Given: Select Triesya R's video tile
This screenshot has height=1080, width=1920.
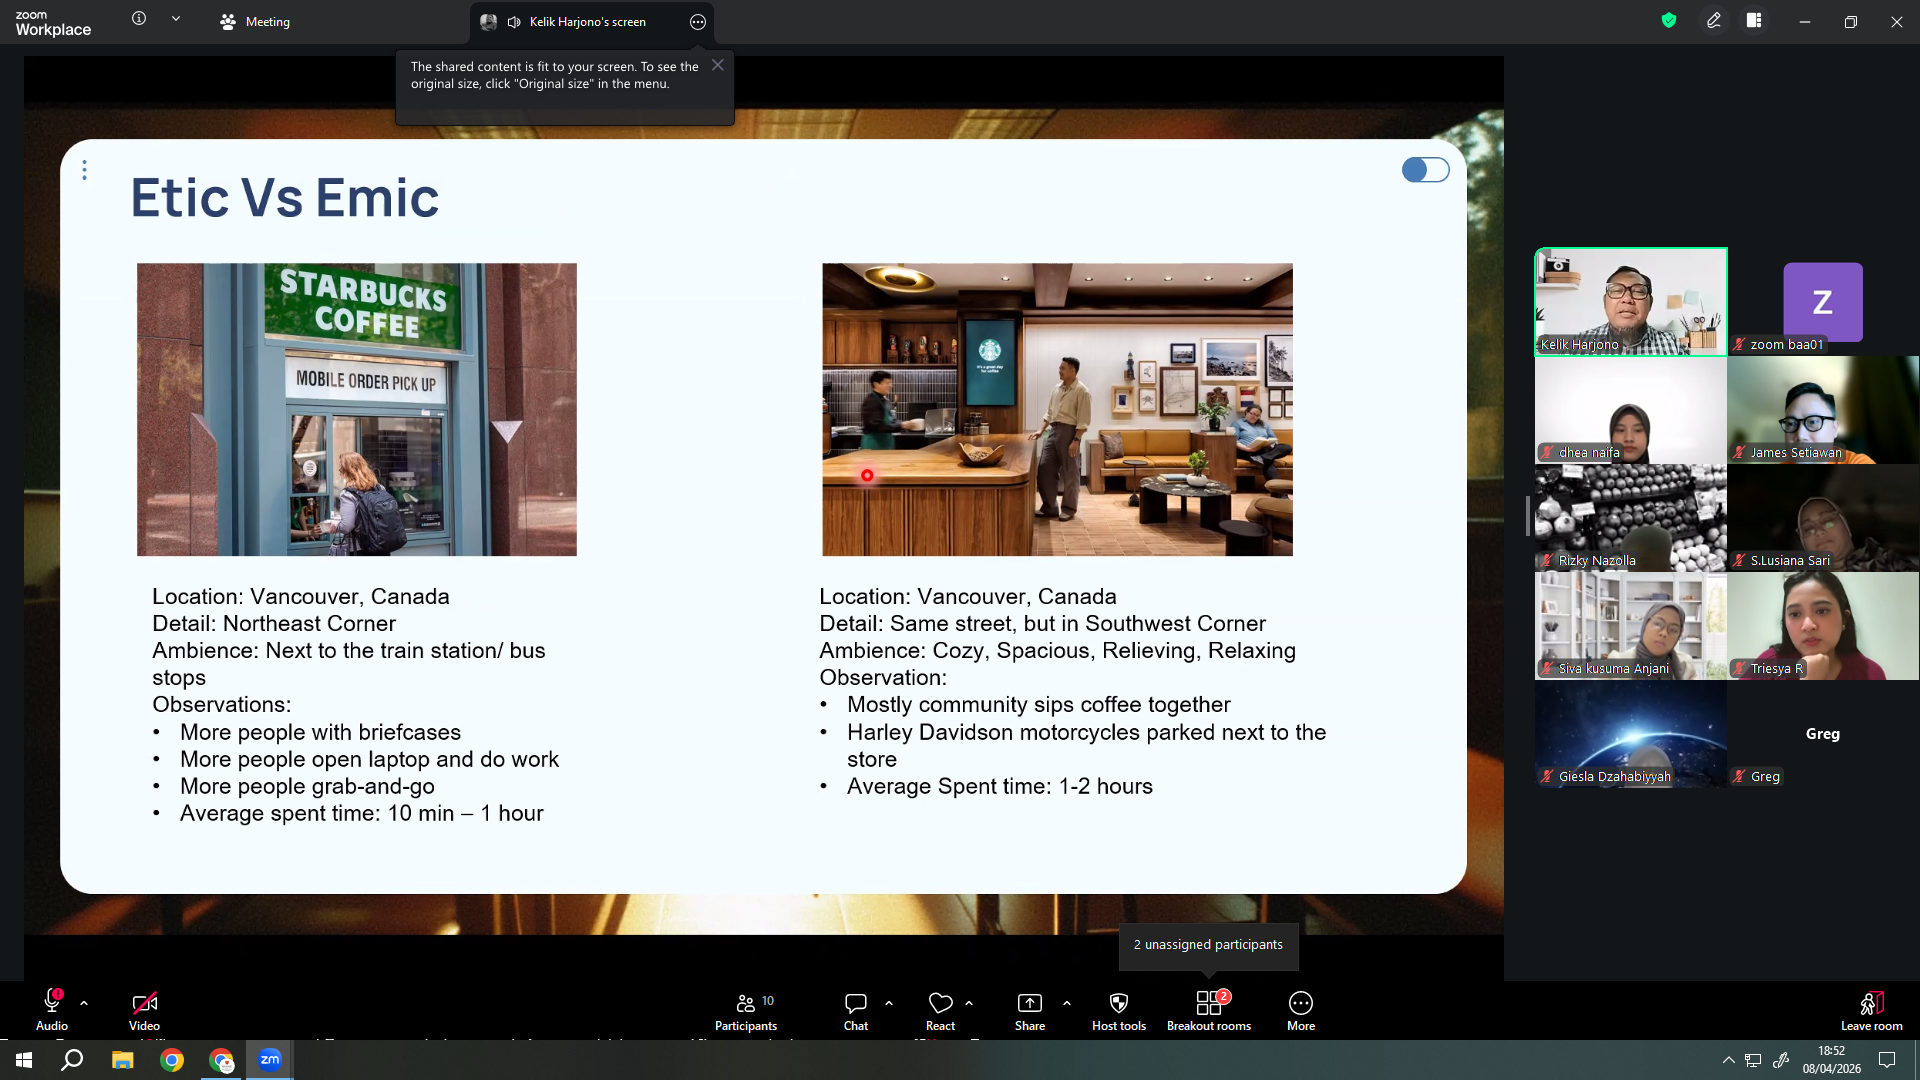Looking at the screenshot, I should click(x=1823, y=626).
